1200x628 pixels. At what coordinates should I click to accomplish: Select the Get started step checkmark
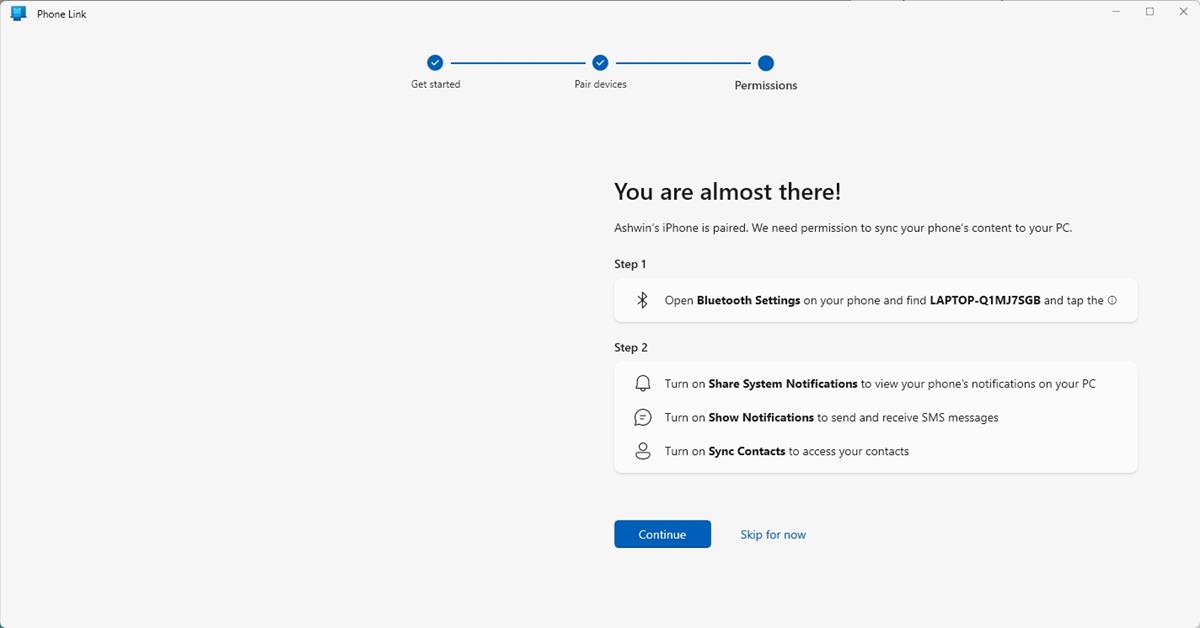click(x=435, y=63)
